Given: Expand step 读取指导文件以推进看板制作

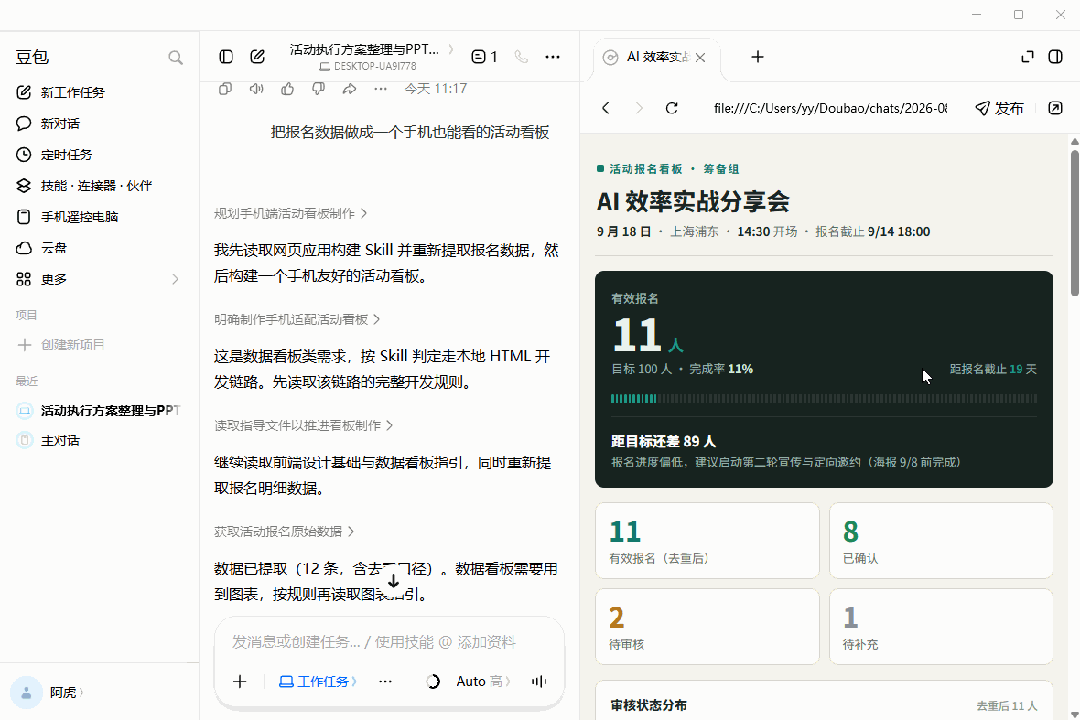Looking at the screenshot, I should [303, 426].
